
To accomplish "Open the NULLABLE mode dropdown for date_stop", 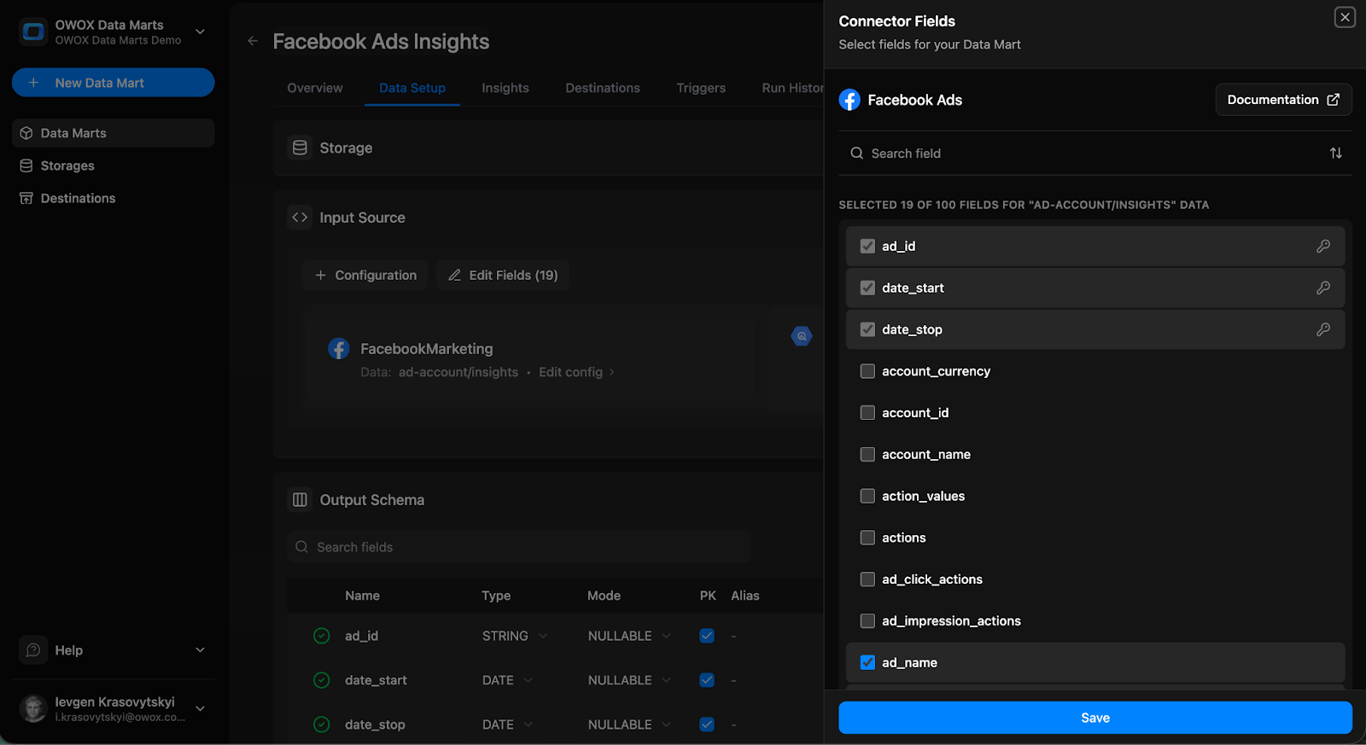I will 629,724.
